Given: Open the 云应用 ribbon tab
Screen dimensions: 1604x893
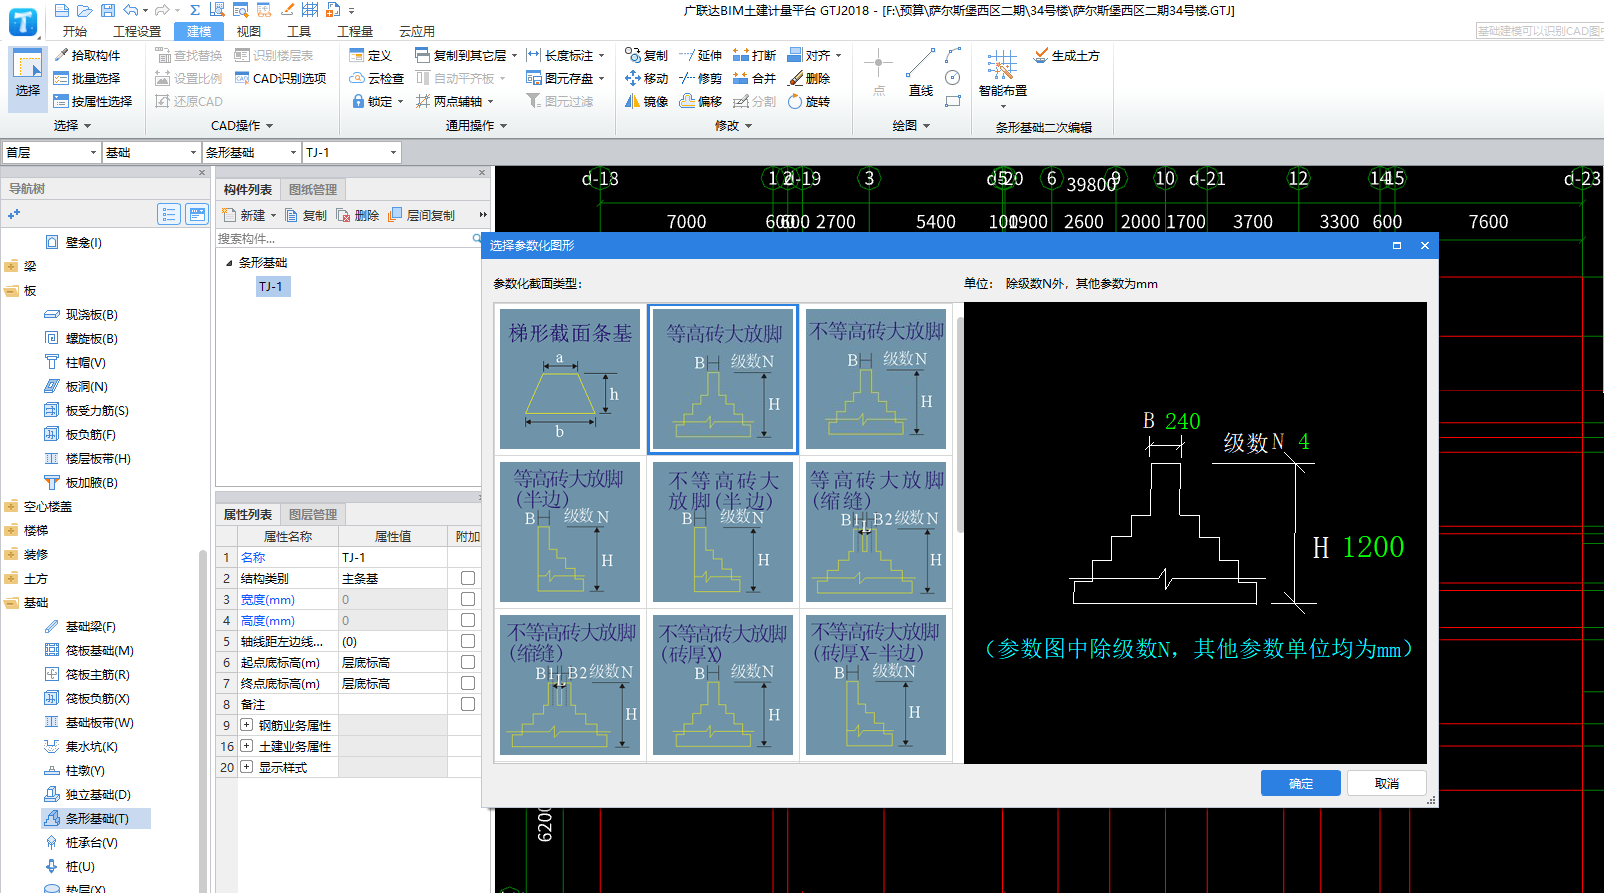Looking at the screenshot, I should pyautogui.click(x=417, y=31).
